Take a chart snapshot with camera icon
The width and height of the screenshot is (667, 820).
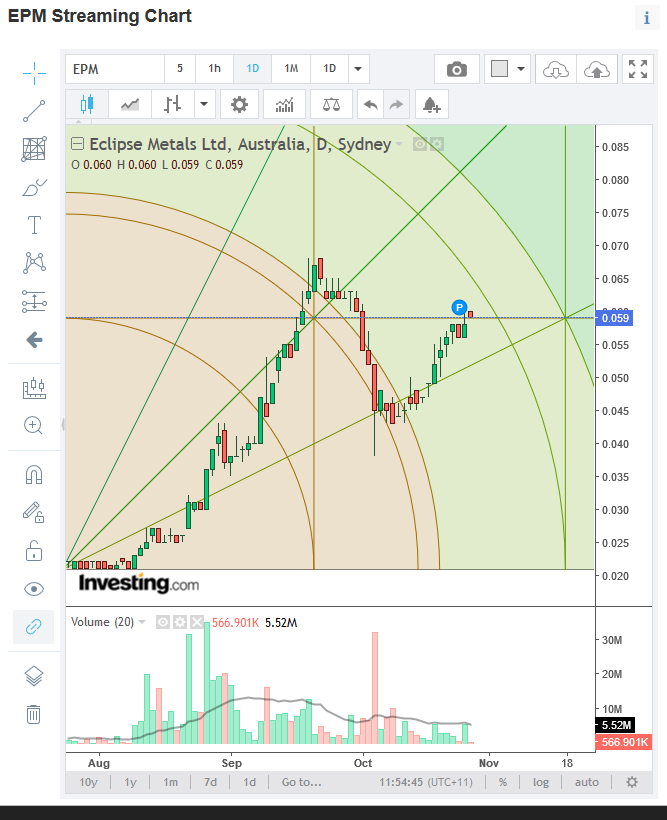(x=457, y=69)
